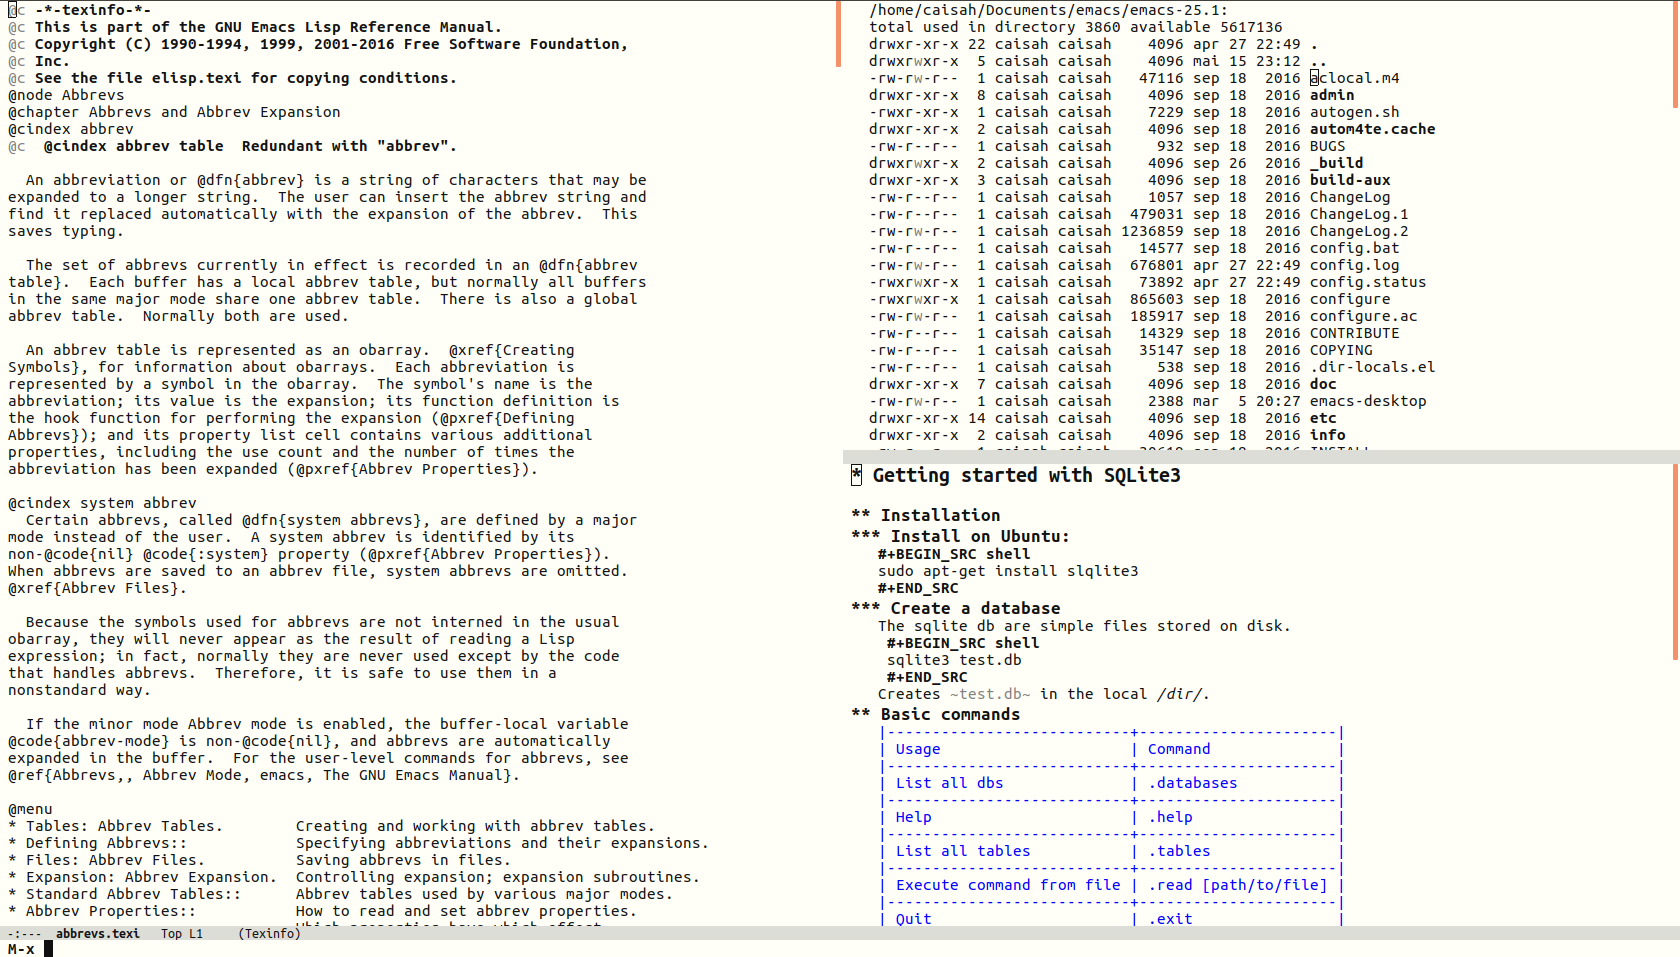The image size is (1680, 957).
Task: Fold the 'Install on Ubuntu:' subheading
Action: point(960,536)
